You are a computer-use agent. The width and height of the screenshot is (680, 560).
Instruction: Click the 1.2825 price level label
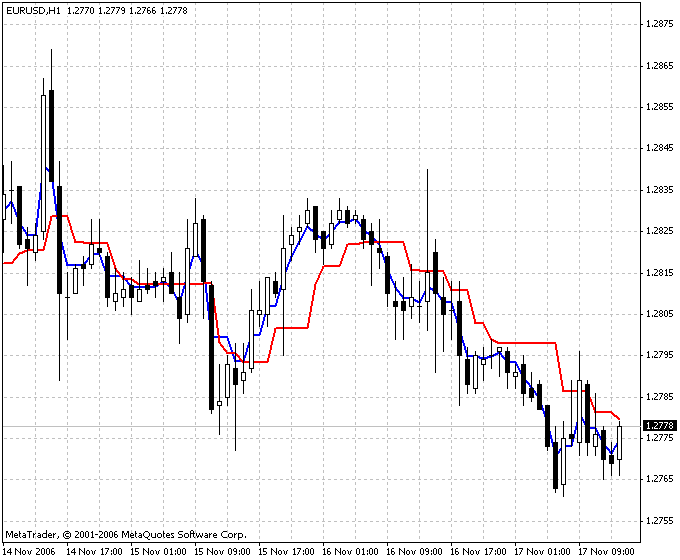659,231
